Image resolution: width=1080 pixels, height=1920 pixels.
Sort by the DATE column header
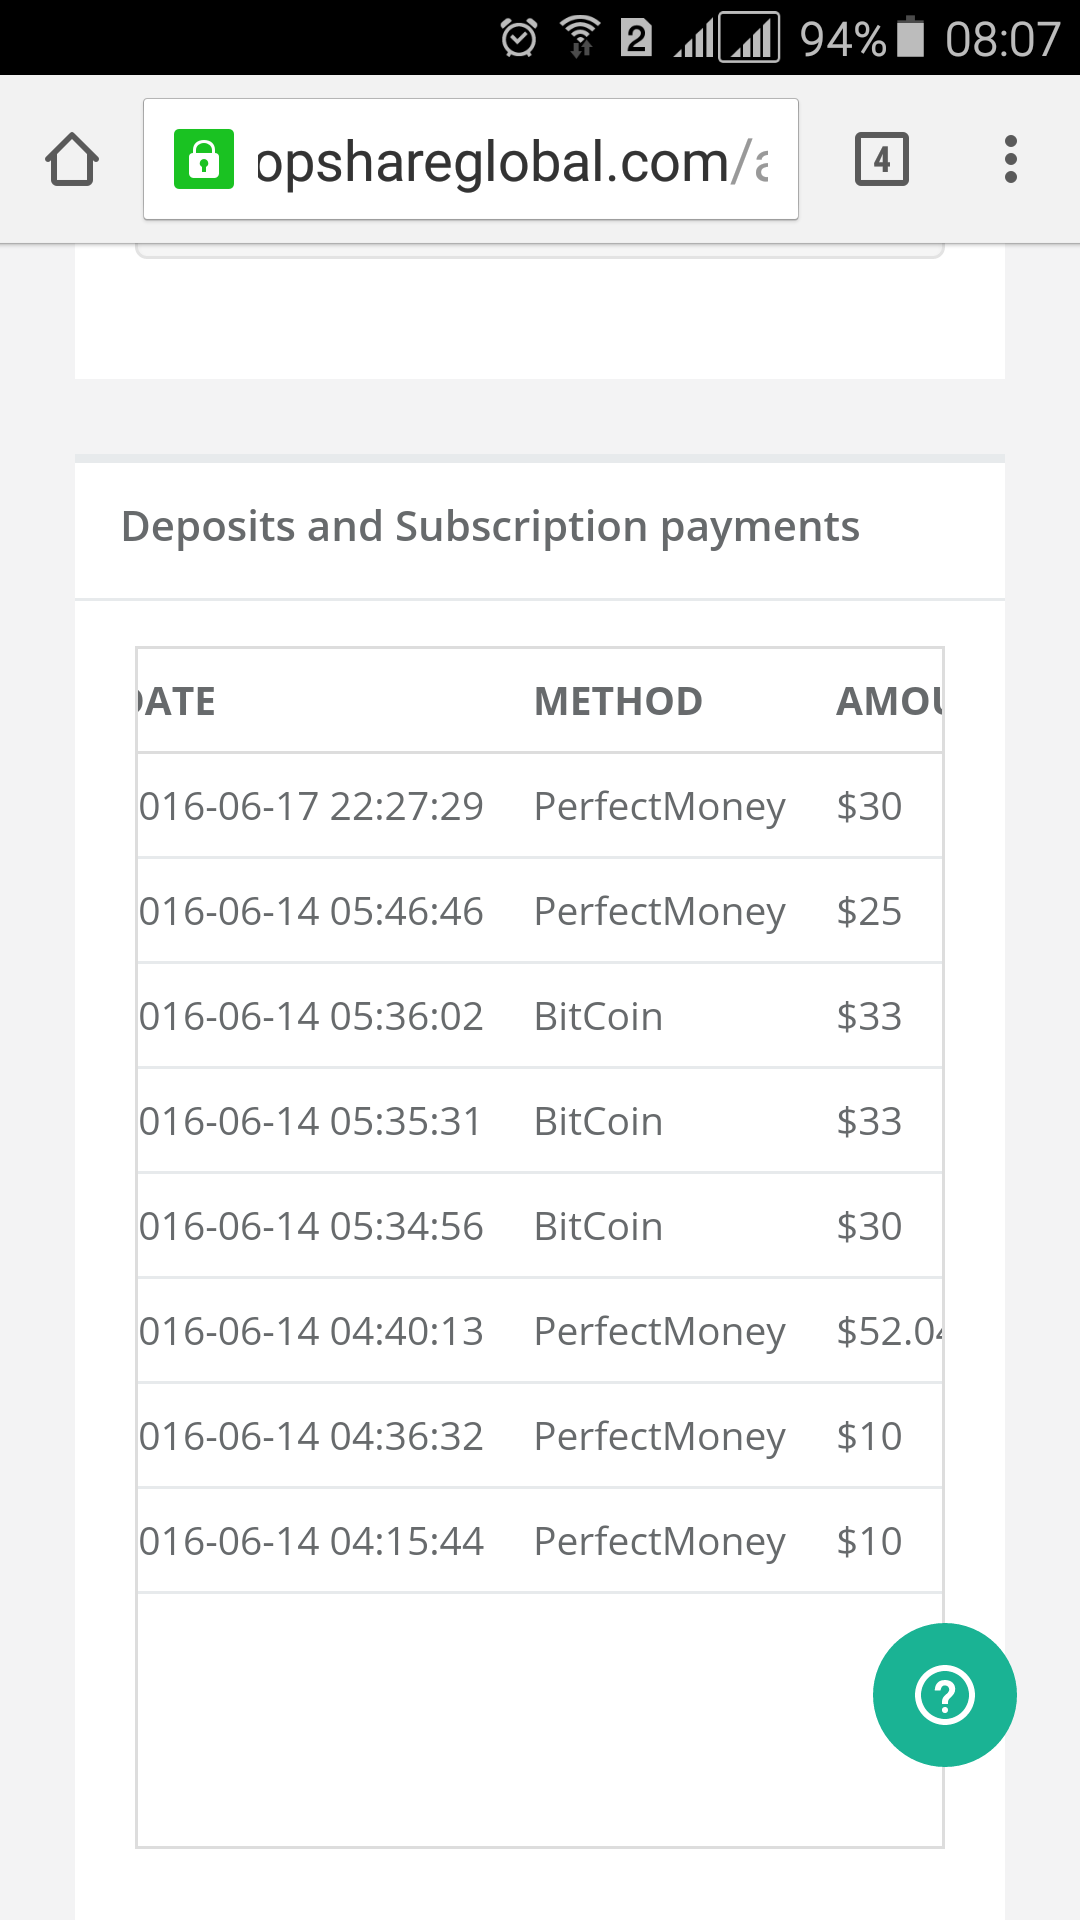(x=178, y=701)
